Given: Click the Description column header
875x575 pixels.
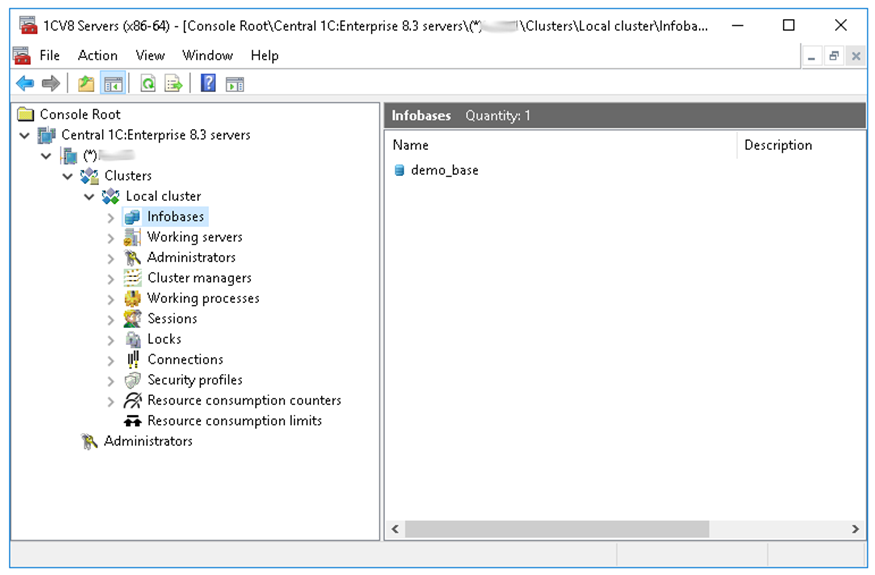Looking at the screenshot, I should 790,145.
